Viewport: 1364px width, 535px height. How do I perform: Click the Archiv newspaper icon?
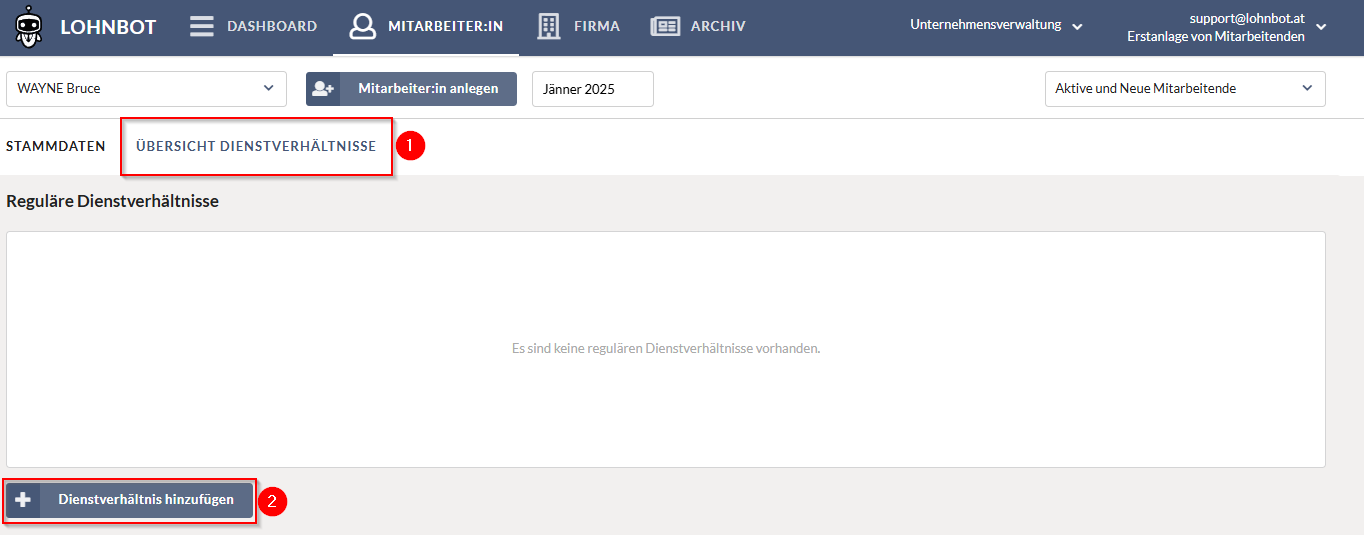665,26
